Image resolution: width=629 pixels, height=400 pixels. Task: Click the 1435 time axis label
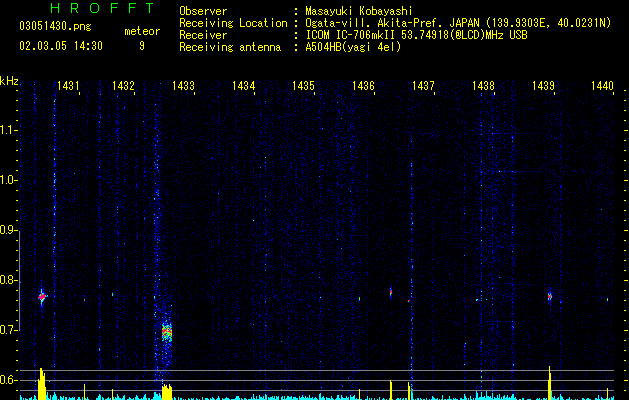point(303,85)
